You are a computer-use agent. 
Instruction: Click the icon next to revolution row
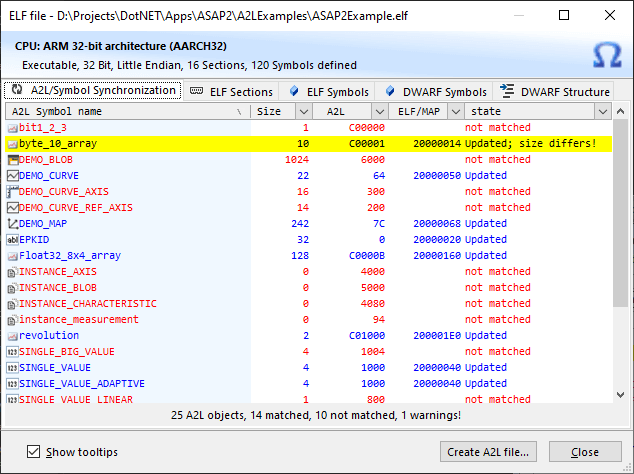(x=12, y=336)
